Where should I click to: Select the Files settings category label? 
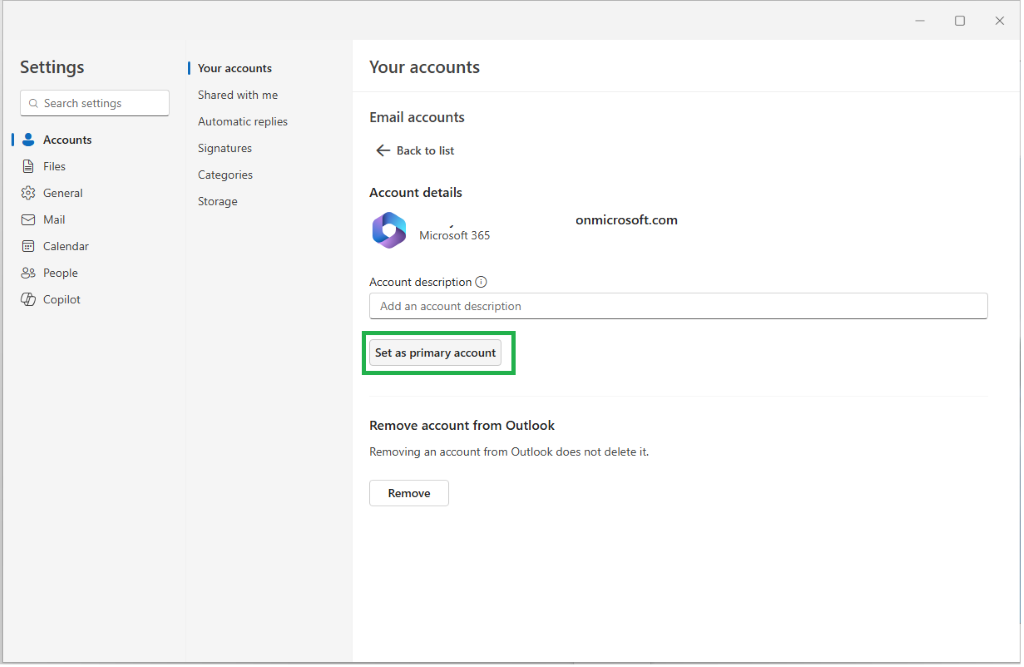54,167
